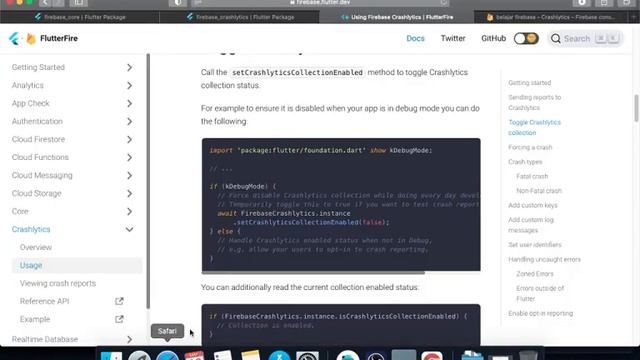Jump to Handling uncaught errors section
The image size is (640, 360).
tap(544, 260)
